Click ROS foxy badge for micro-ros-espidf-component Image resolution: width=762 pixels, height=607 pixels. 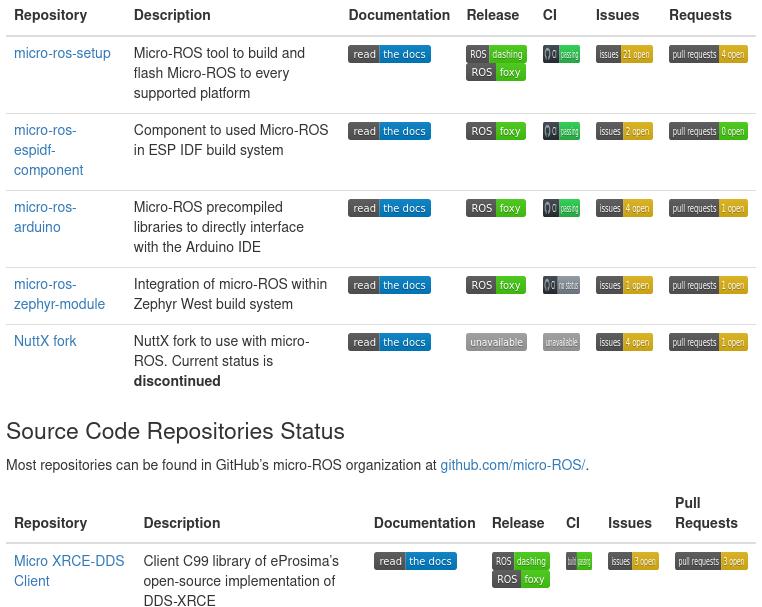pyautogui.click(x=496, y=131)
